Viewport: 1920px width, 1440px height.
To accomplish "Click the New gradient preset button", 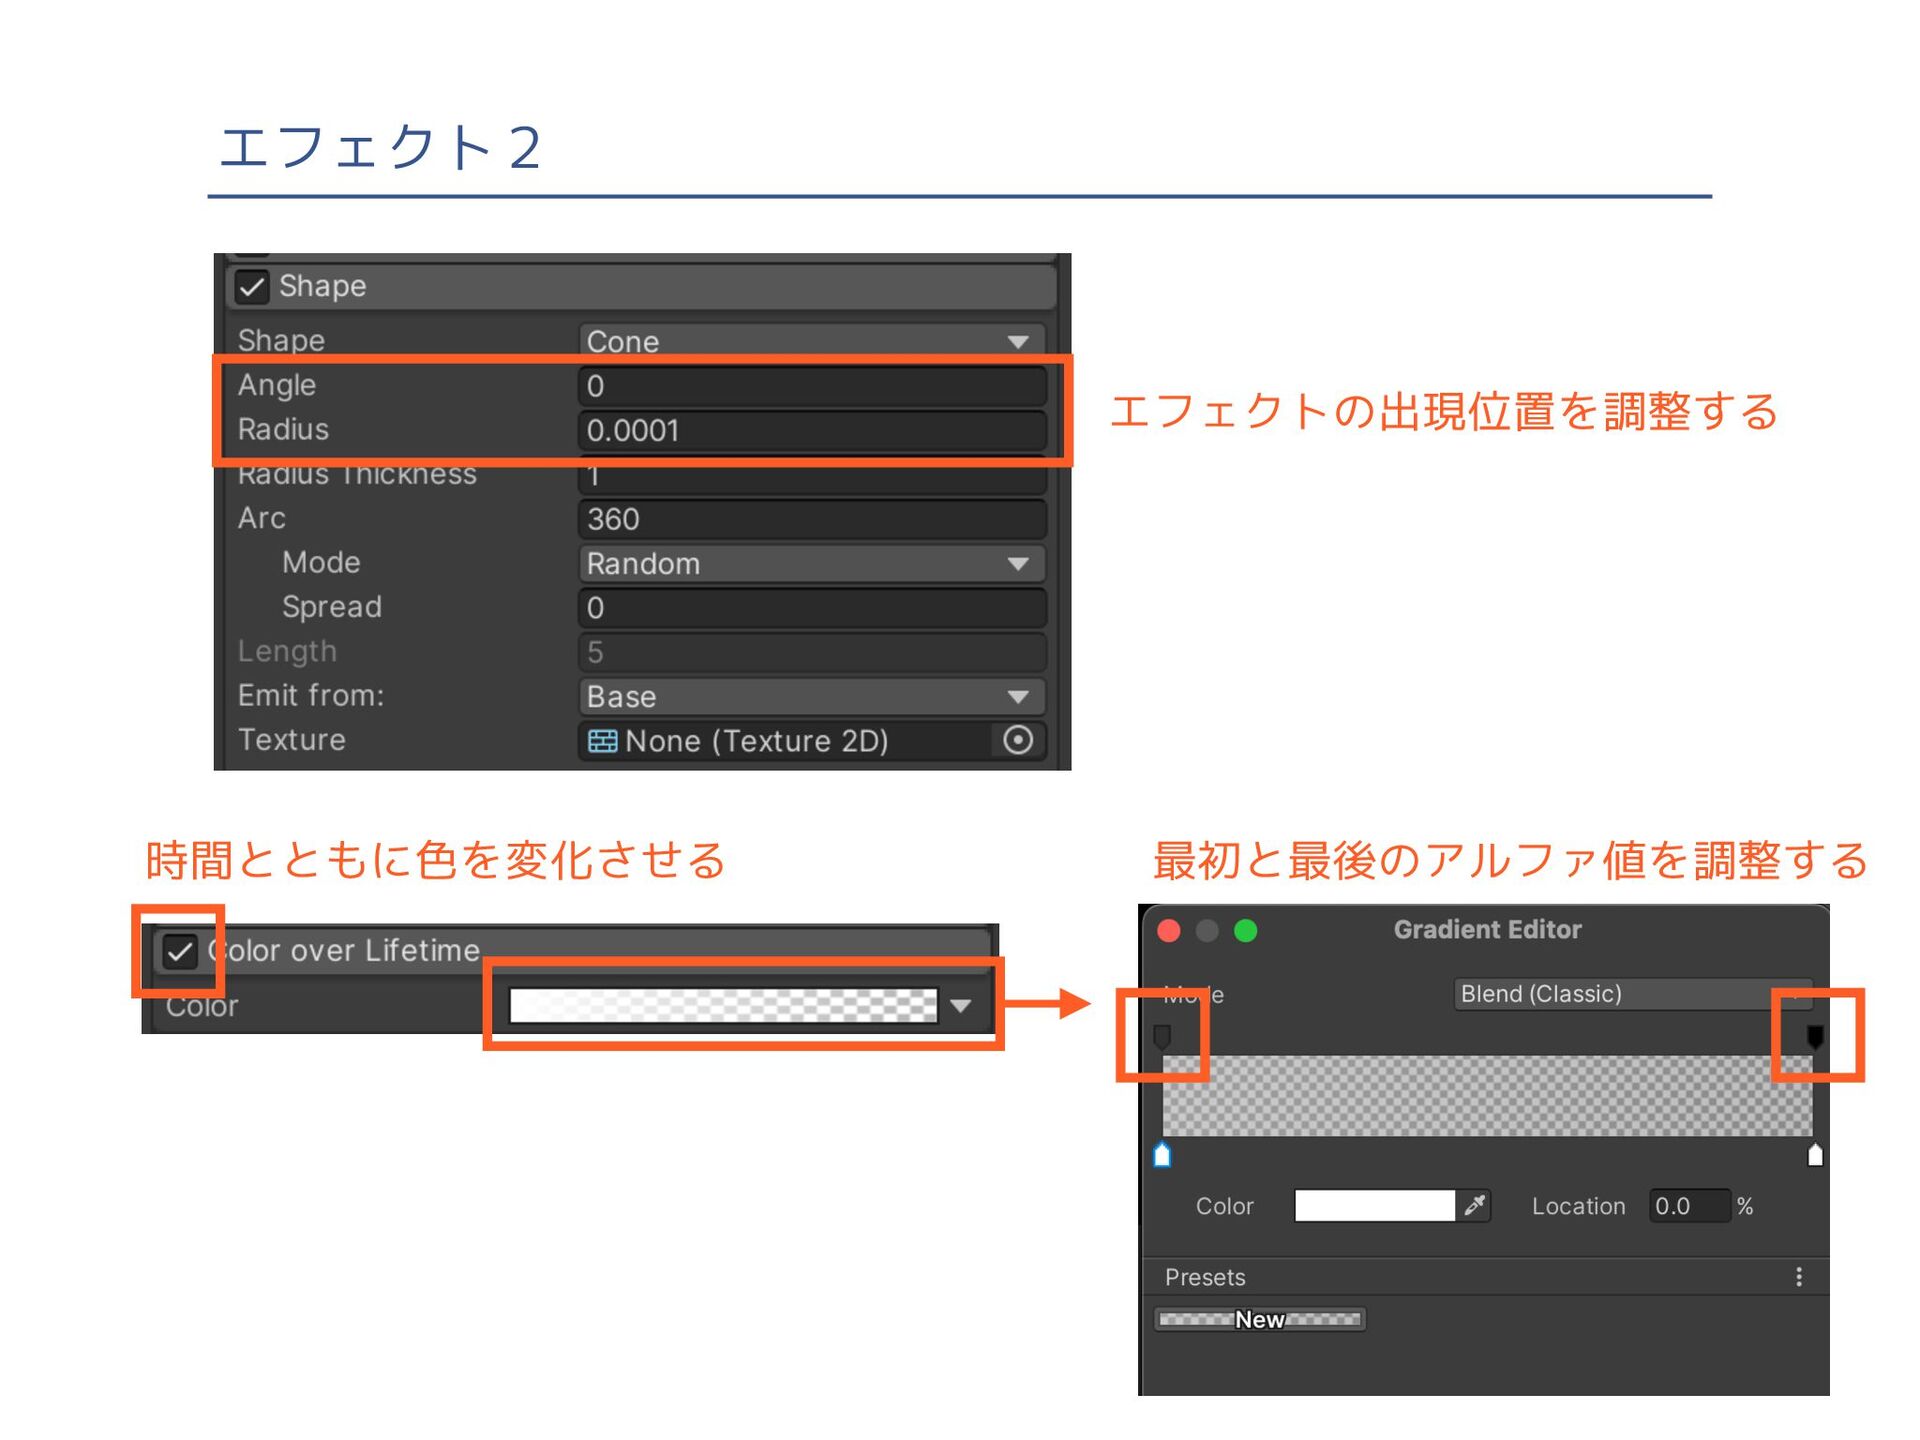I will (x=1260, y=1319).
